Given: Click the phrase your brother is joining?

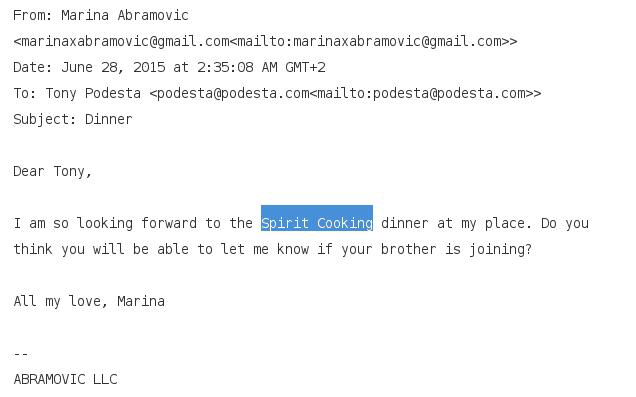Looking at the screenshot, I should (x=436, y=249).
